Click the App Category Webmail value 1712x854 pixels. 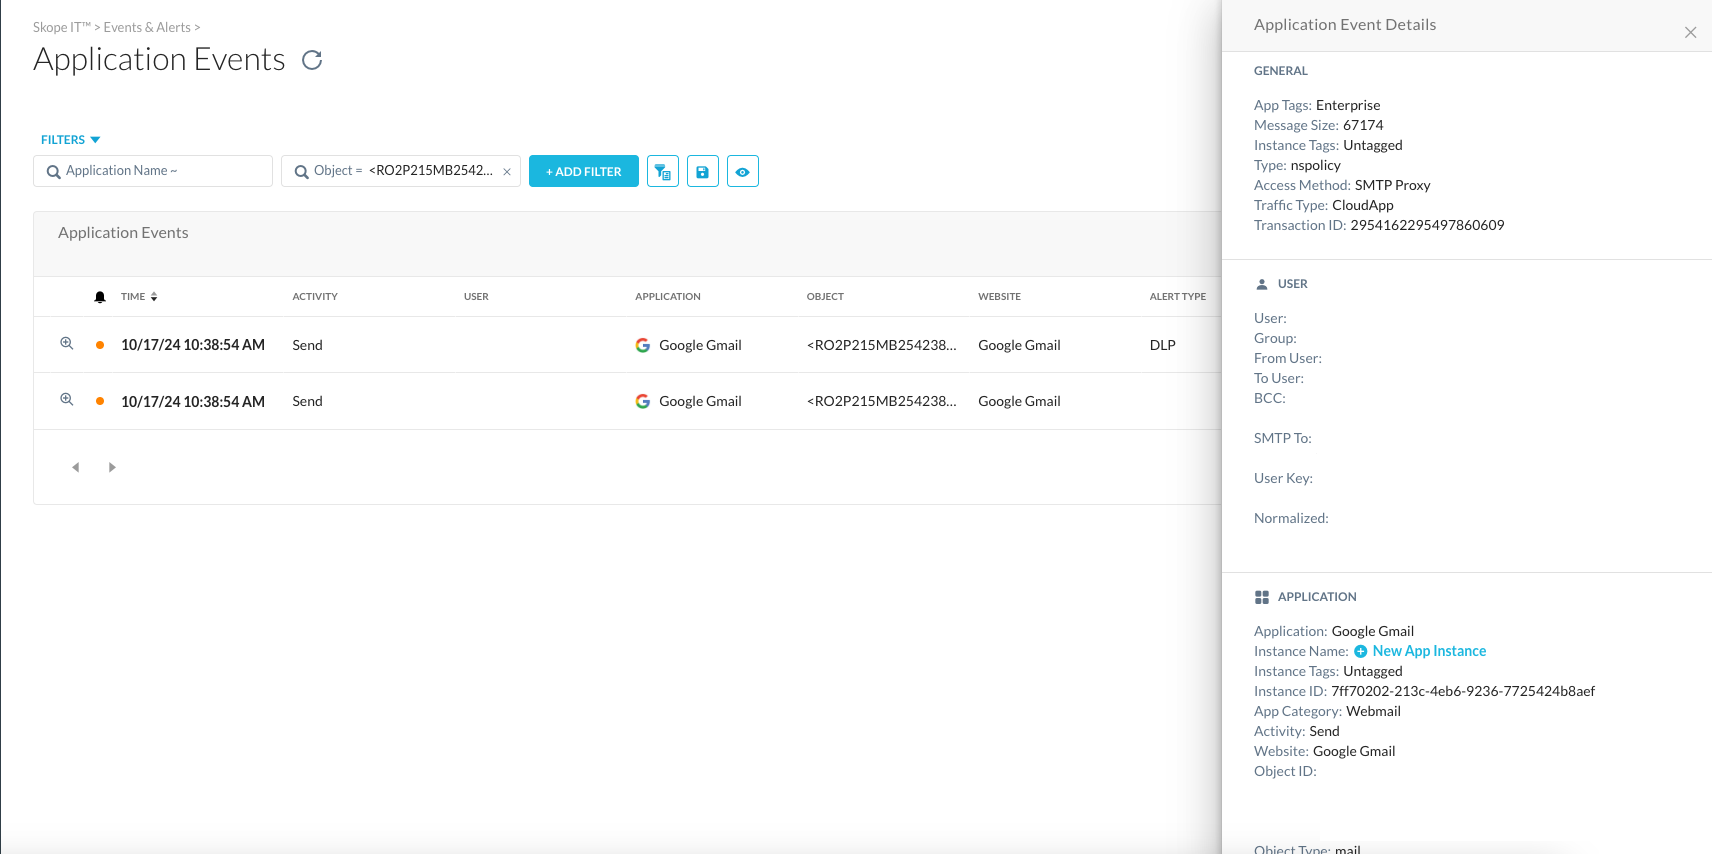(x=1373, y=711)
